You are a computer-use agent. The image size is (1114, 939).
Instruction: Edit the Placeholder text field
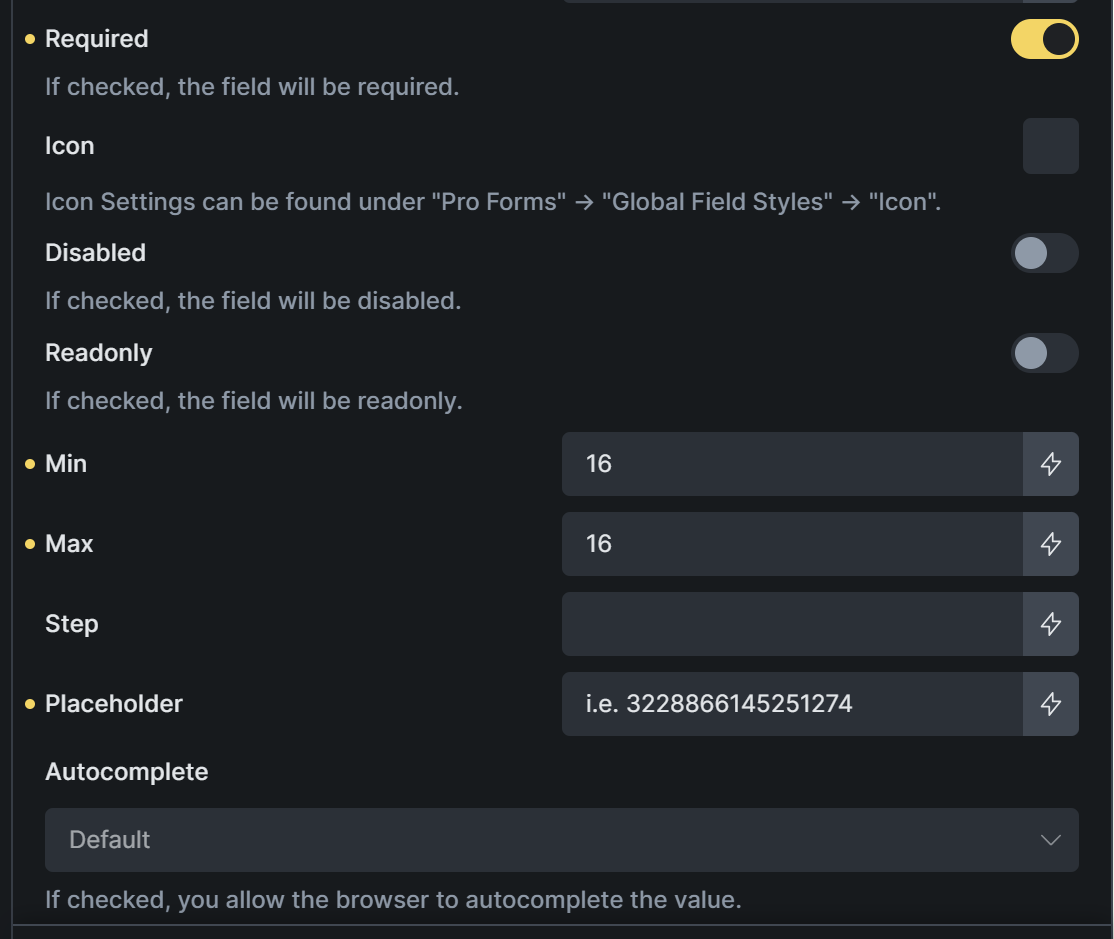(x=791, y=704)
